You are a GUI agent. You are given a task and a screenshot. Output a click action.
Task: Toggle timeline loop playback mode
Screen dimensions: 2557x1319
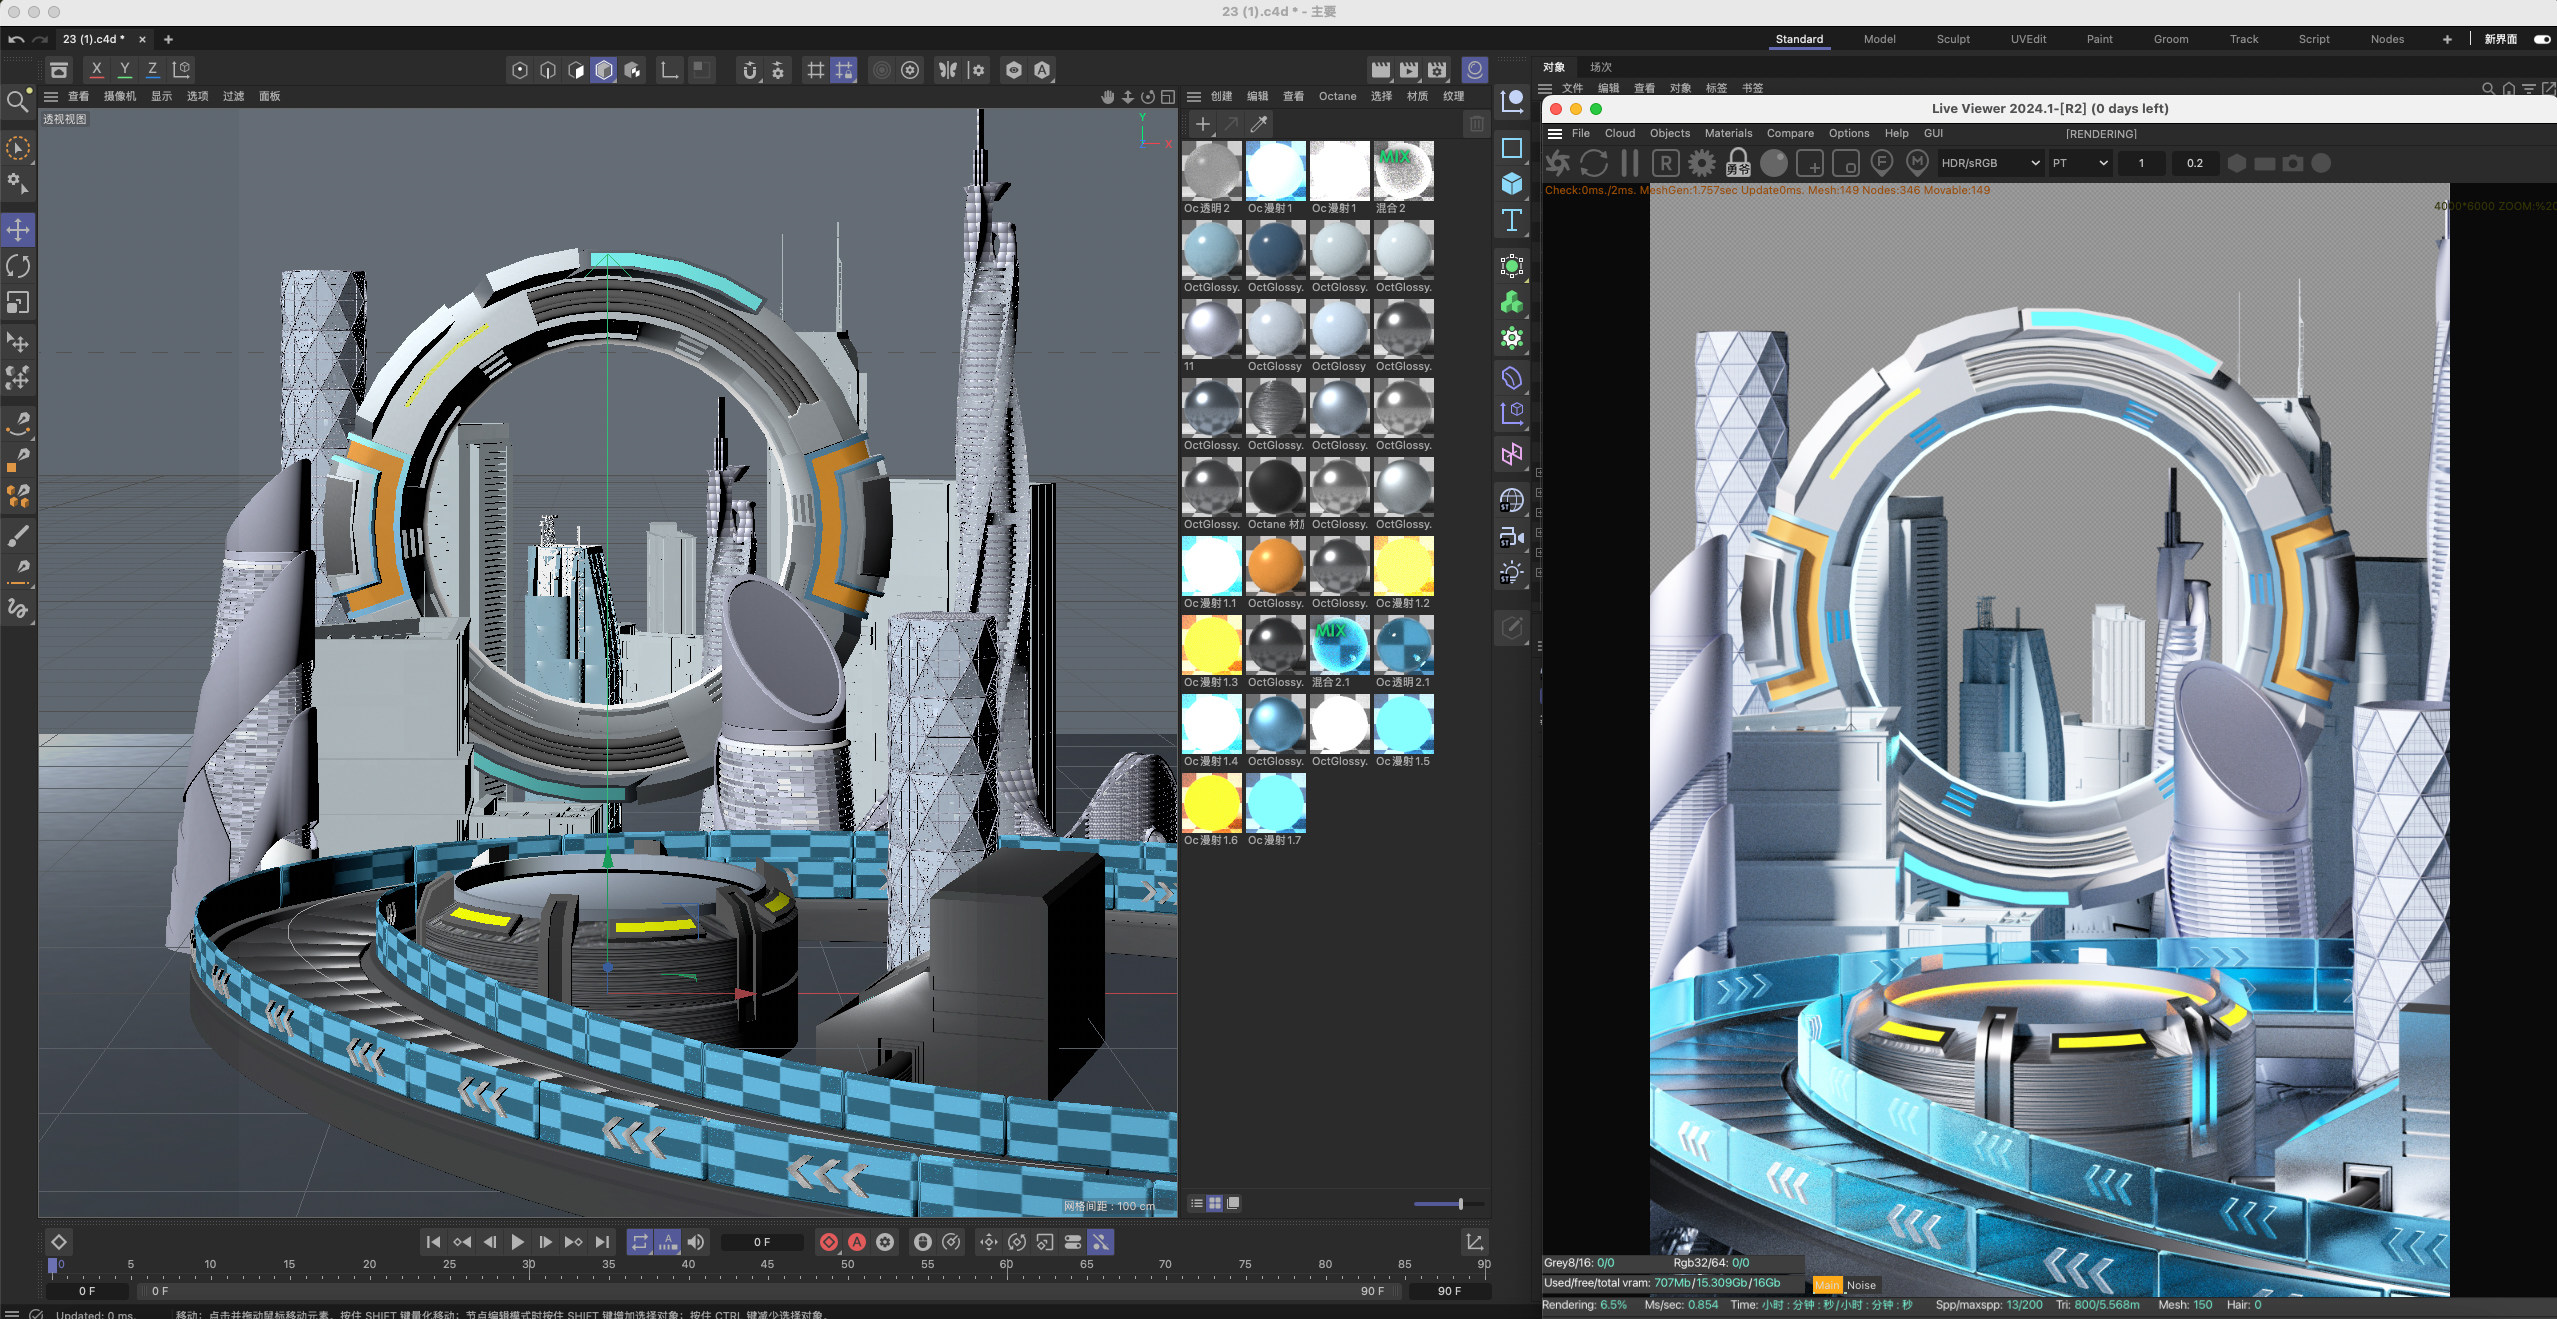pos(639,1242)
